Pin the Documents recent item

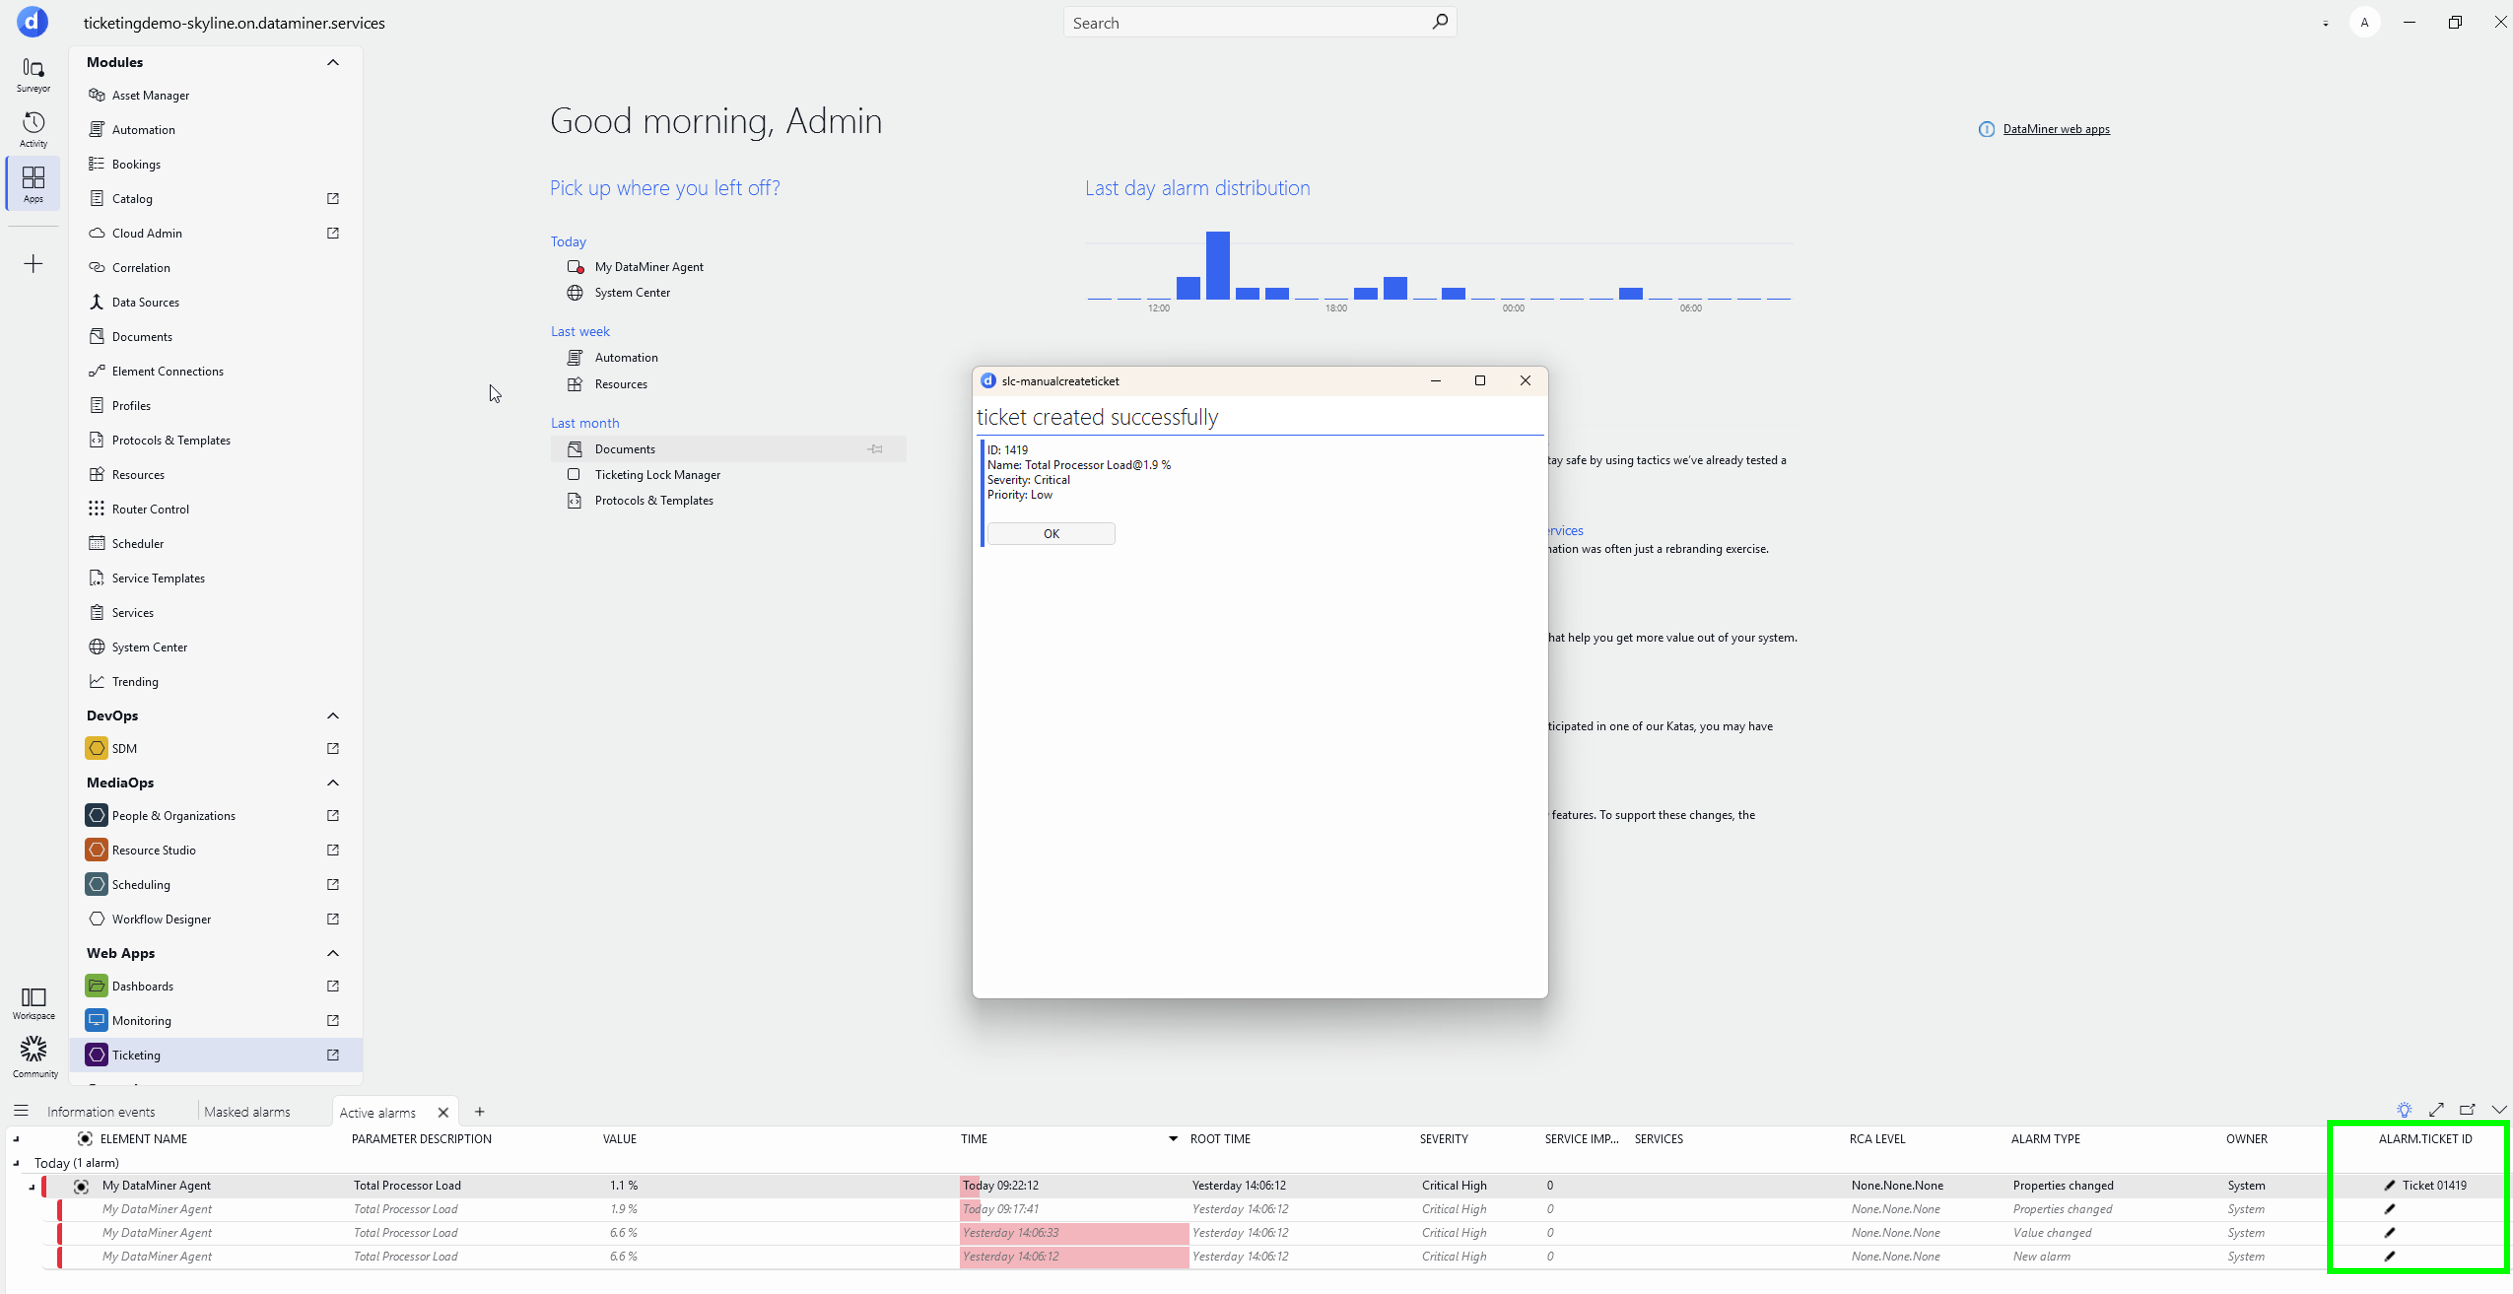coord(875,449)
